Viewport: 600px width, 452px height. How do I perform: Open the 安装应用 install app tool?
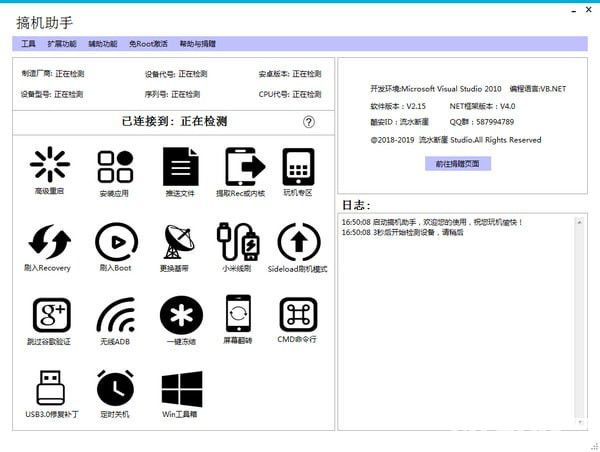click(x=115, y=166)
